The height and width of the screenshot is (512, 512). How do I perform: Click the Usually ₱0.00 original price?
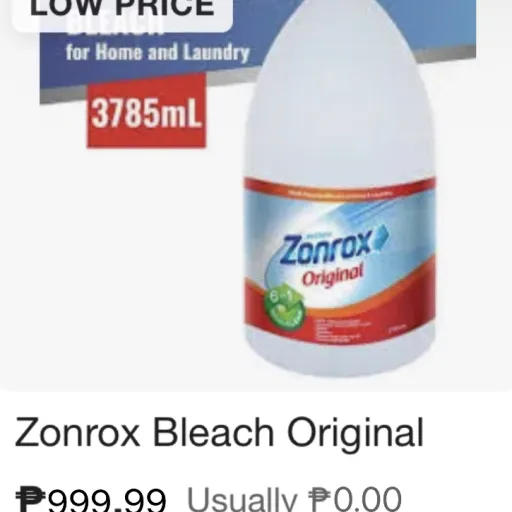(x=294, y=499)
